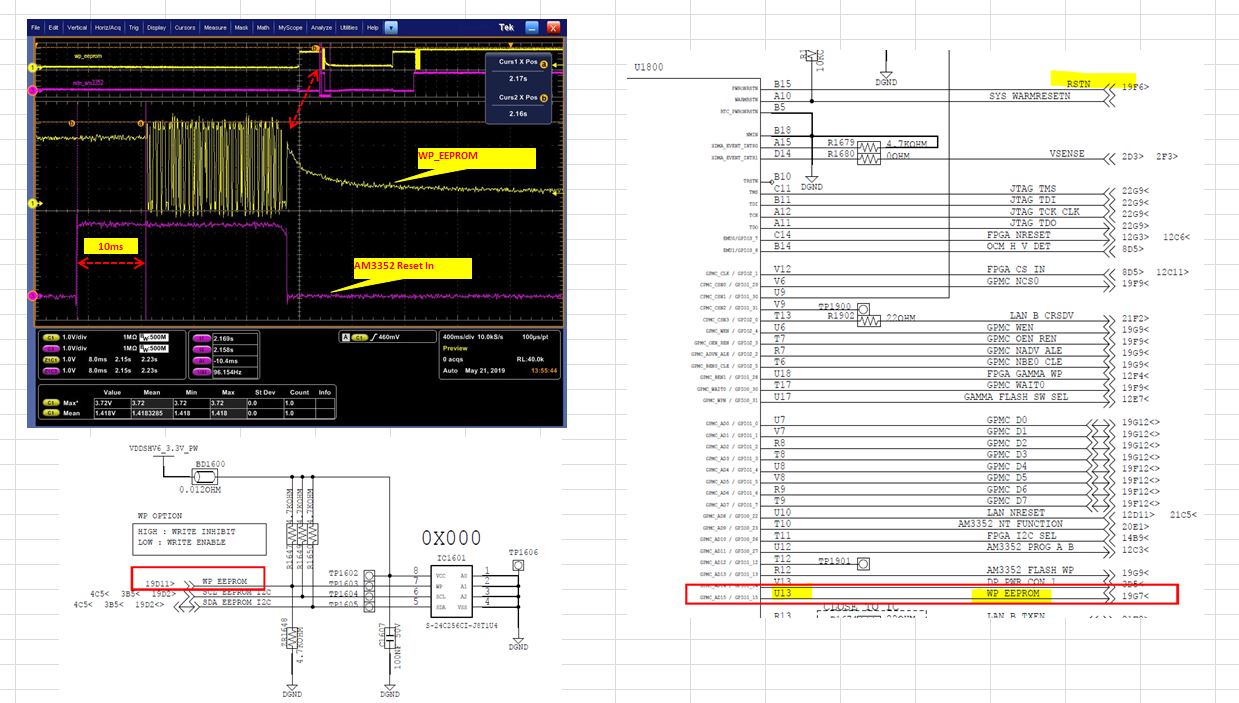Click the 13:55:44 timestamp
The image size is (1239, 703).
coord(544,370)
